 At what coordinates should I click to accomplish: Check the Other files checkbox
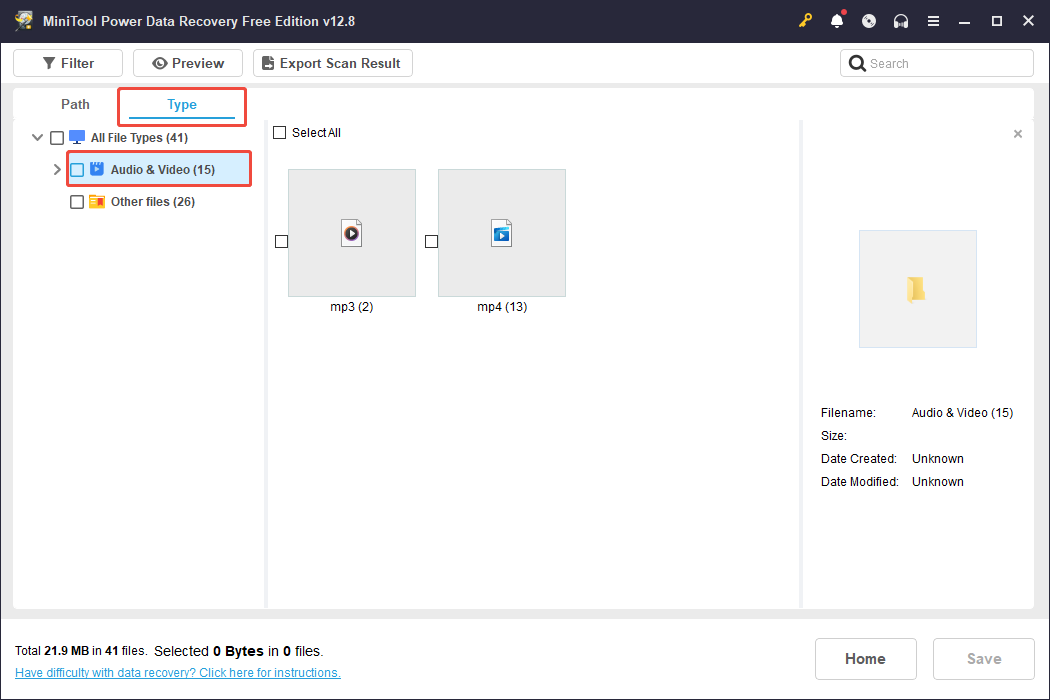point(77,201)
